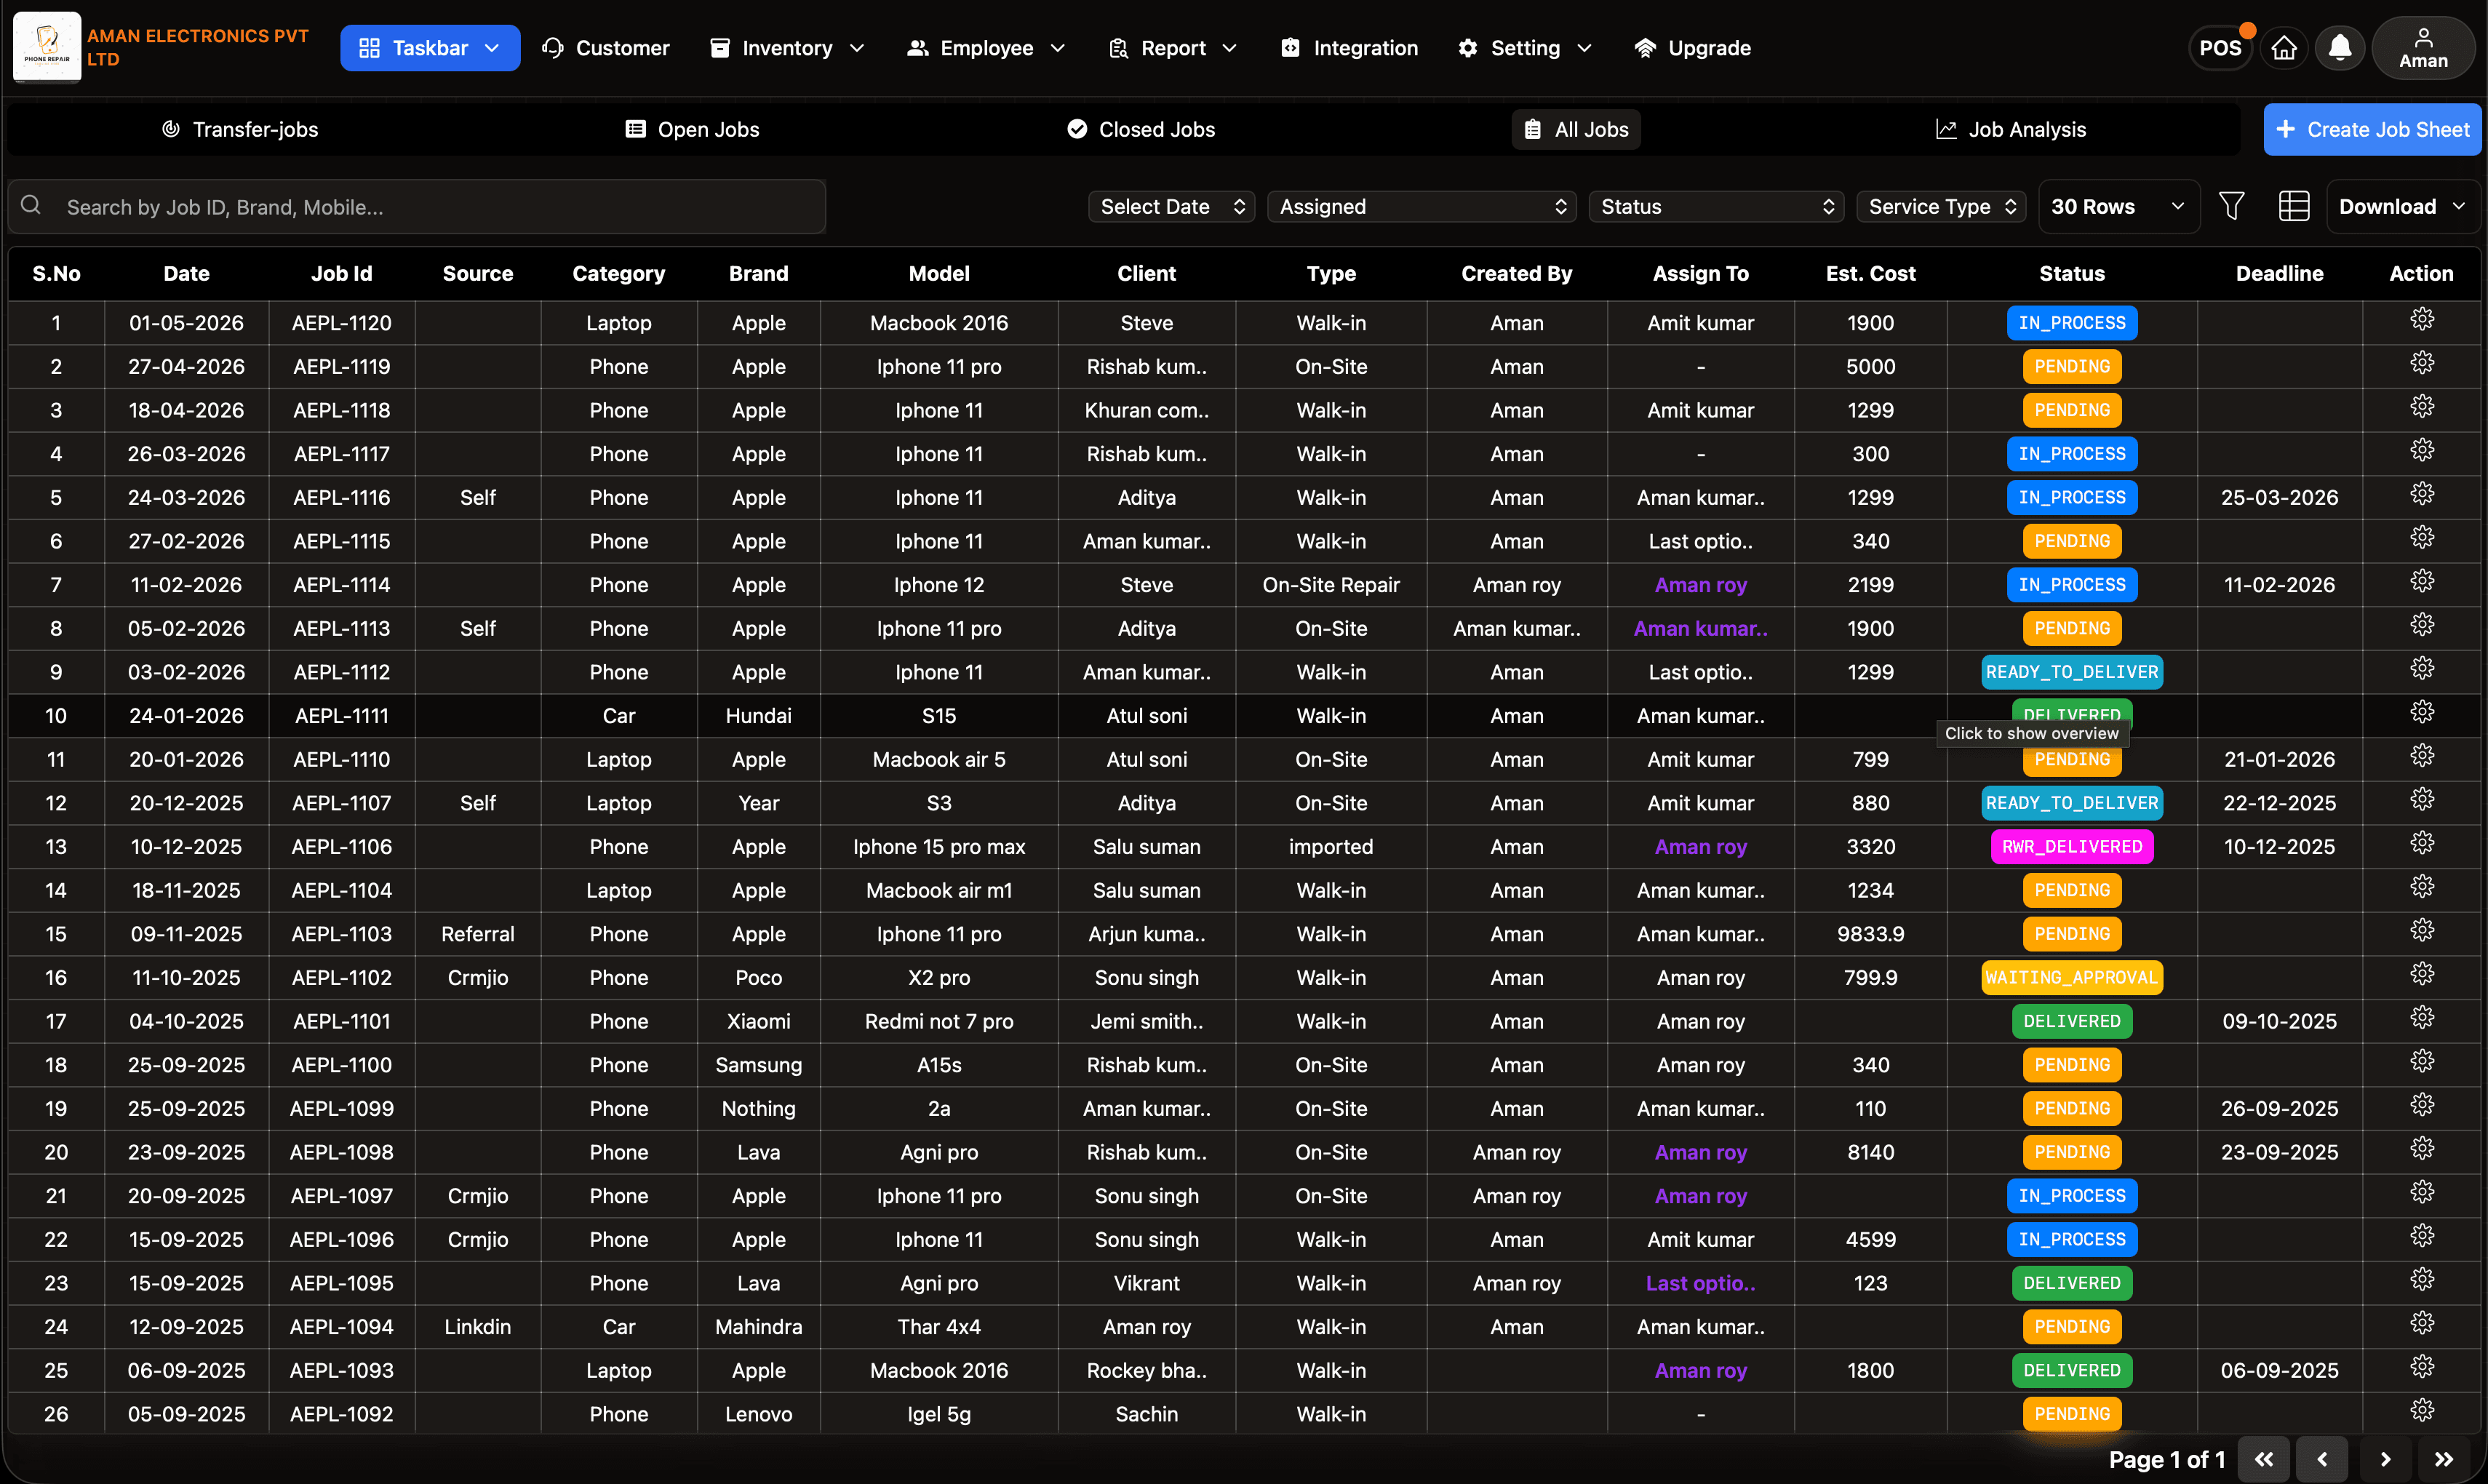Open action gear for job AEPL-1092
The height and width of the screenshot is (1484, 2488).
coord(2421,1410)
